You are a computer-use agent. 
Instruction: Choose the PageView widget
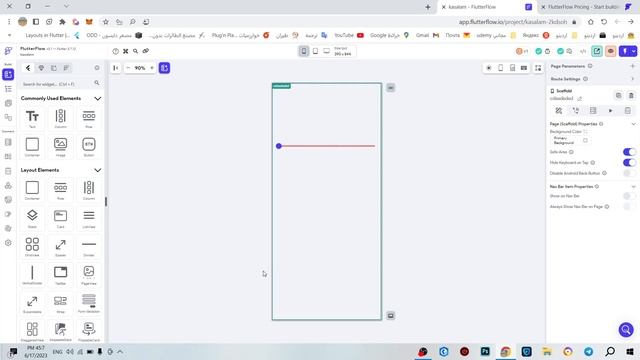point(89,275)
